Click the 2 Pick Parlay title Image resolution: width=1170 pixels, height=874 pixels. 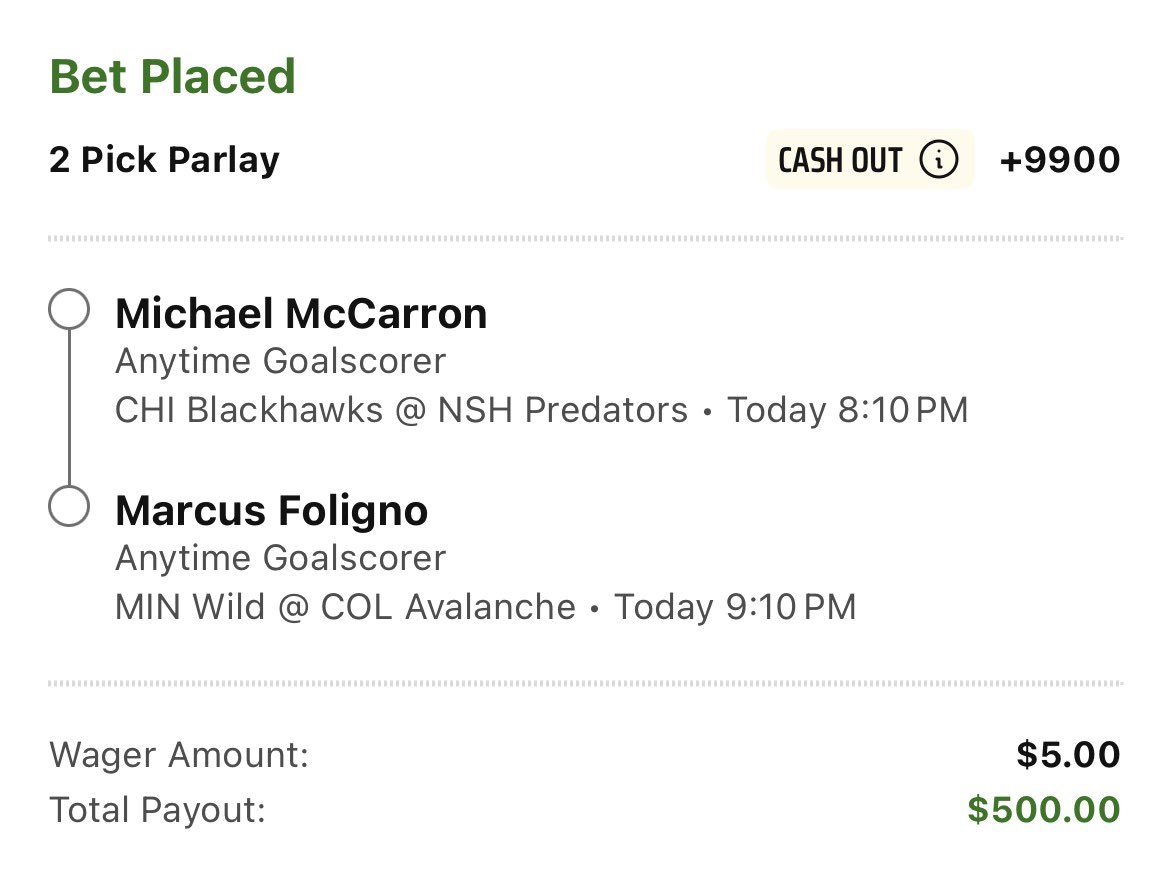pyautogui.click(x=165, y=160)
